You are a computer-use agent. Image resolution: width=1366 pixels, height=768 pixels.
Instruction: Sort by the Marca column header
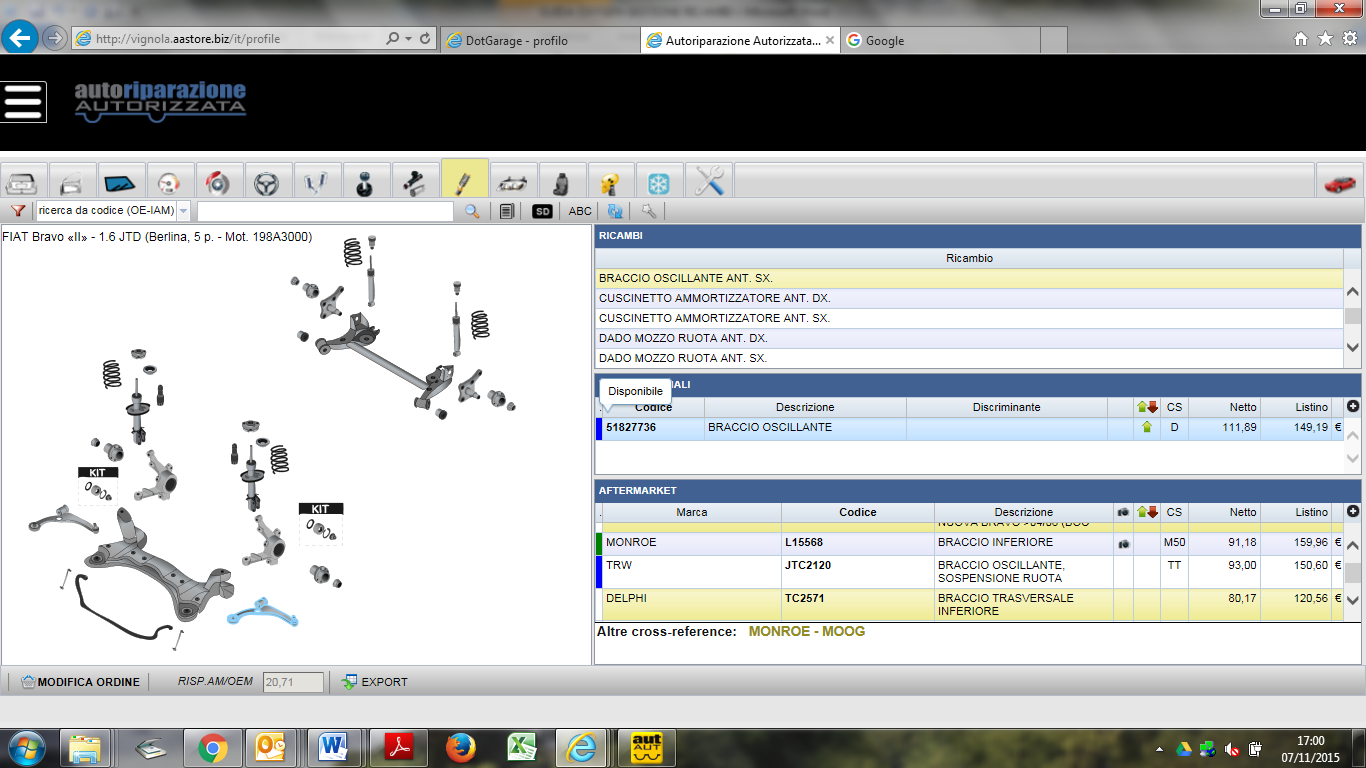point(692,512)
